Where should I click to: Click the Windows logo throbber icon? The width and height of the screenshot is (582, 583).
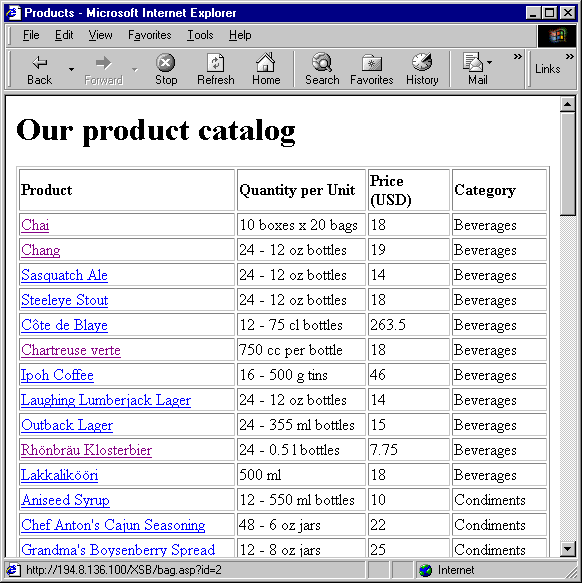[557, 36]
